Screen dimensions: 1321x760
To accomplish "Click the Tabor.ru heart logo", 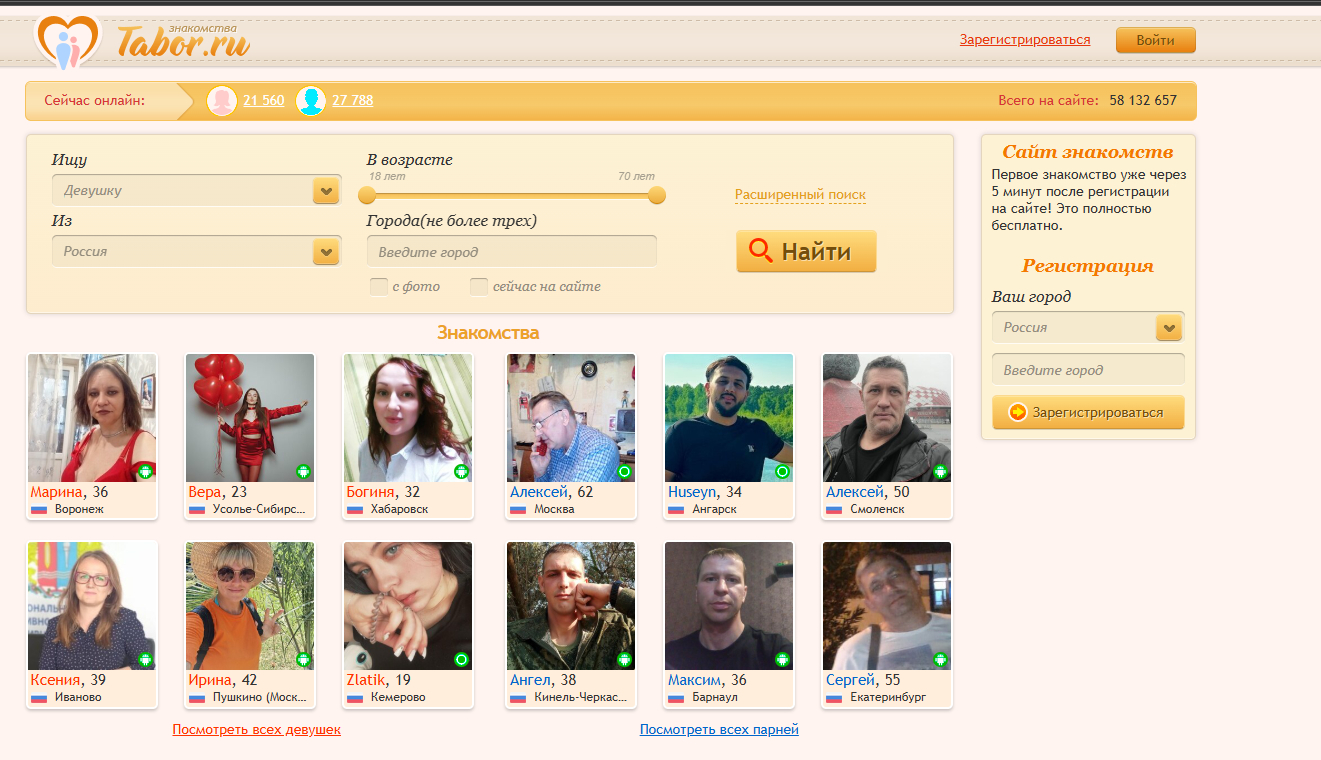I will click(68, 41).
